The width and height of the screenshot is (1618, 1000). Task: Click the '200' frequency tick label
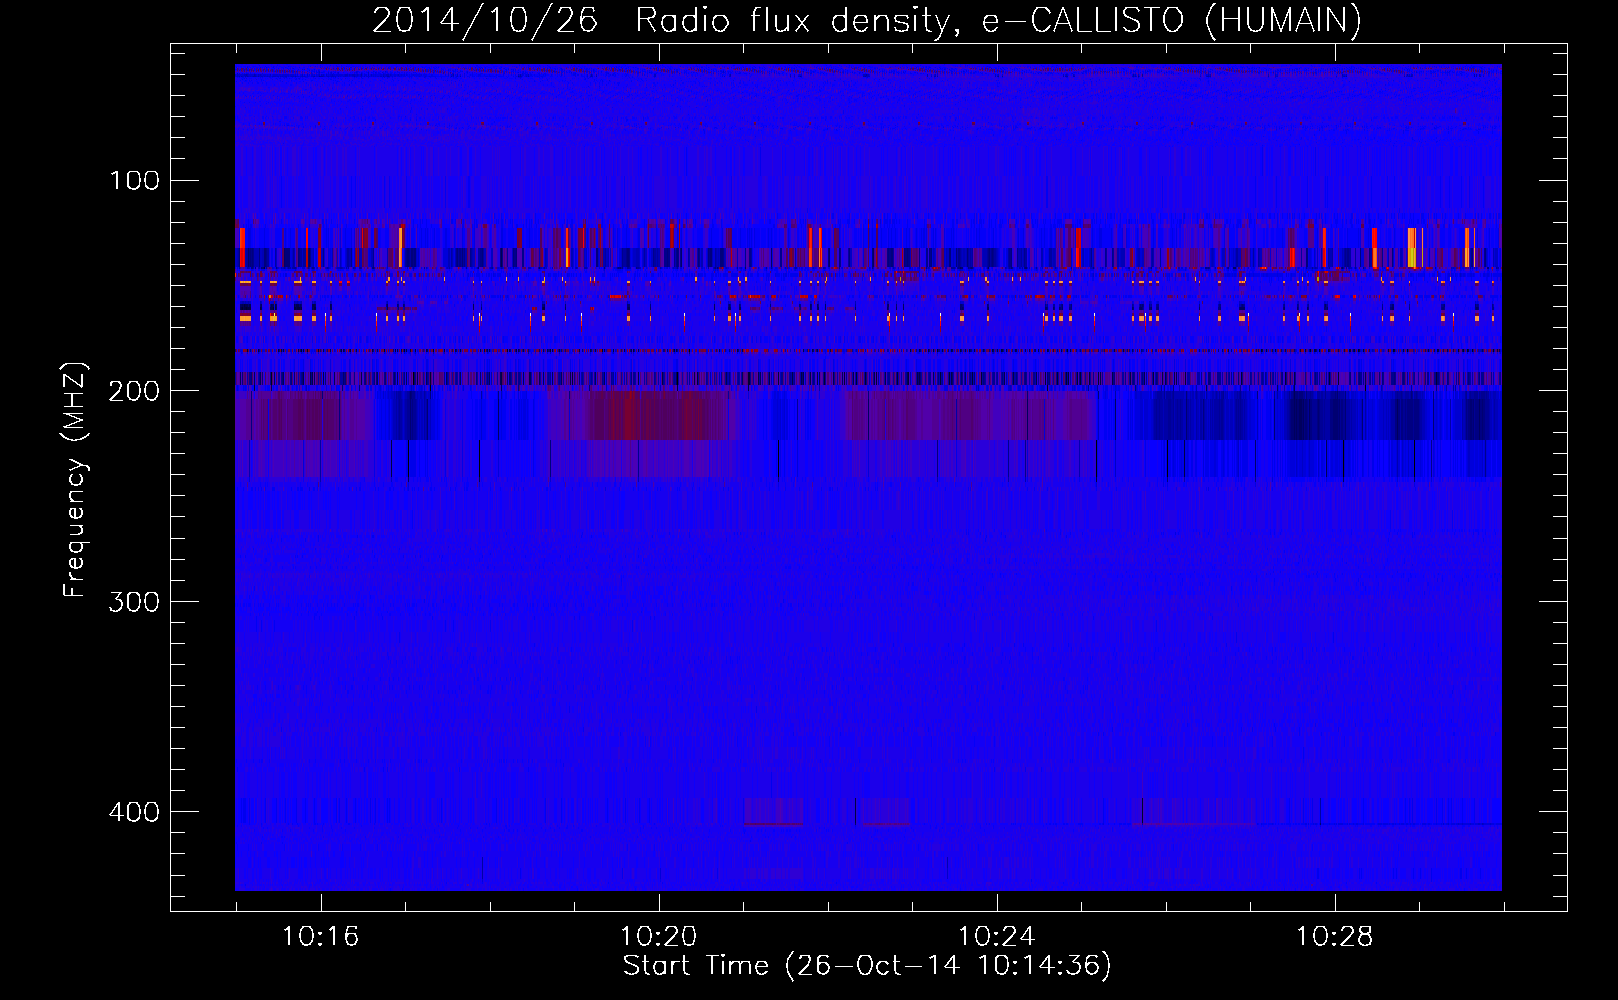pyautogui.click(x=134, y=391)
